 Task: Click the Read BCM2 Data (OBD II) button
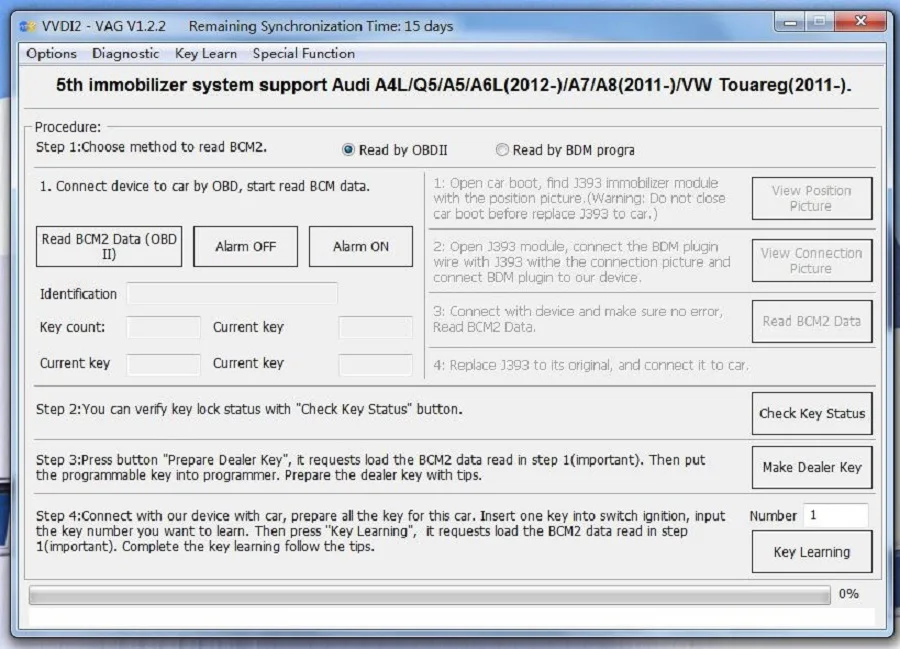click(108, 246)
